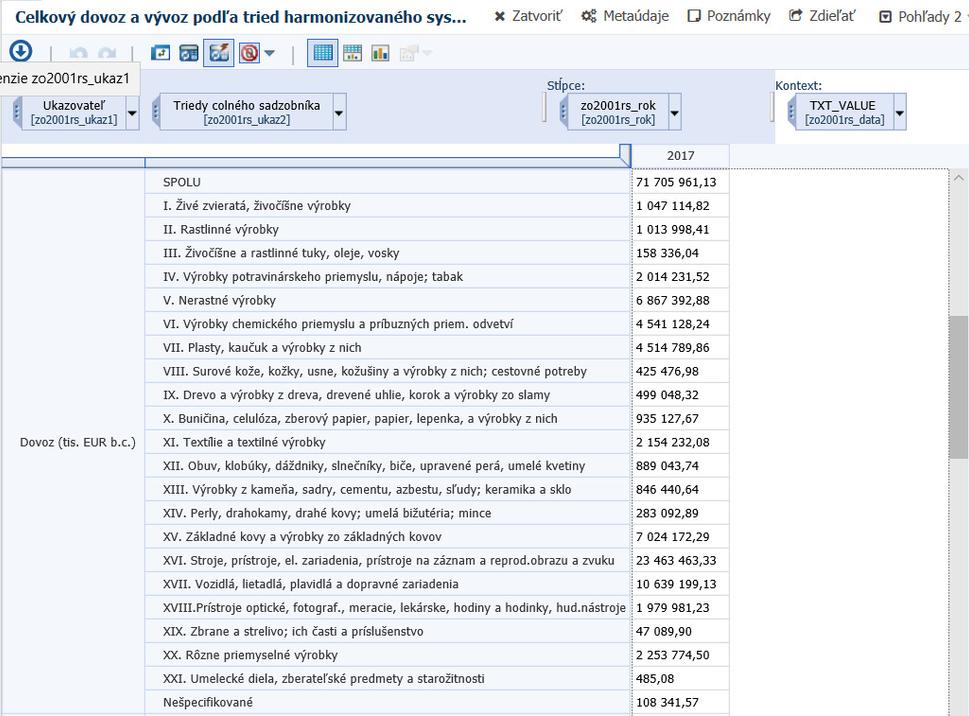Select the 2017 column header
Image resolution: width=969 pixels, height=716 pixels.
click(x=680, y=156)
